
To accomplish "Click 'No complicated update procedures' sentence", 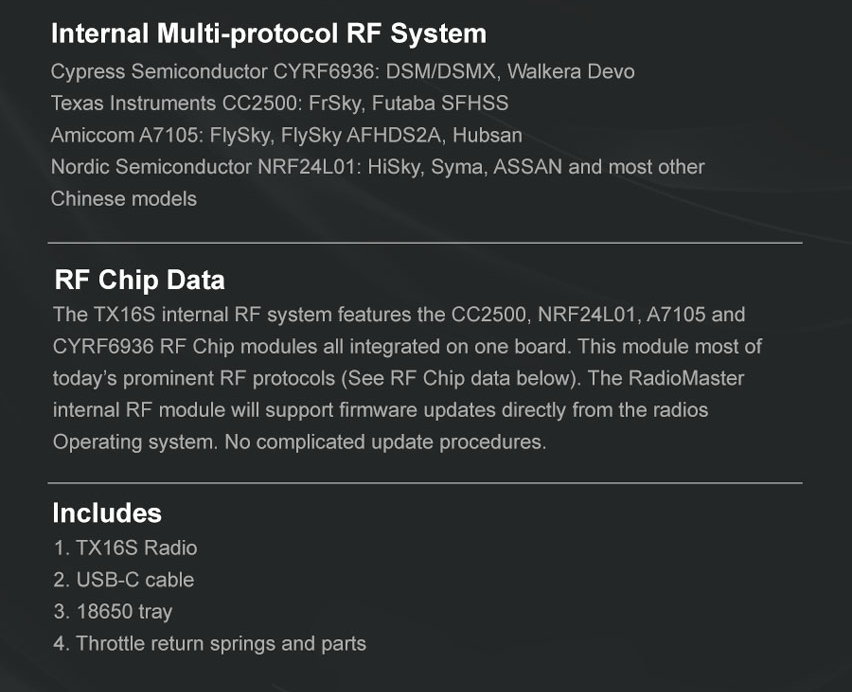I will click(385, 442).
